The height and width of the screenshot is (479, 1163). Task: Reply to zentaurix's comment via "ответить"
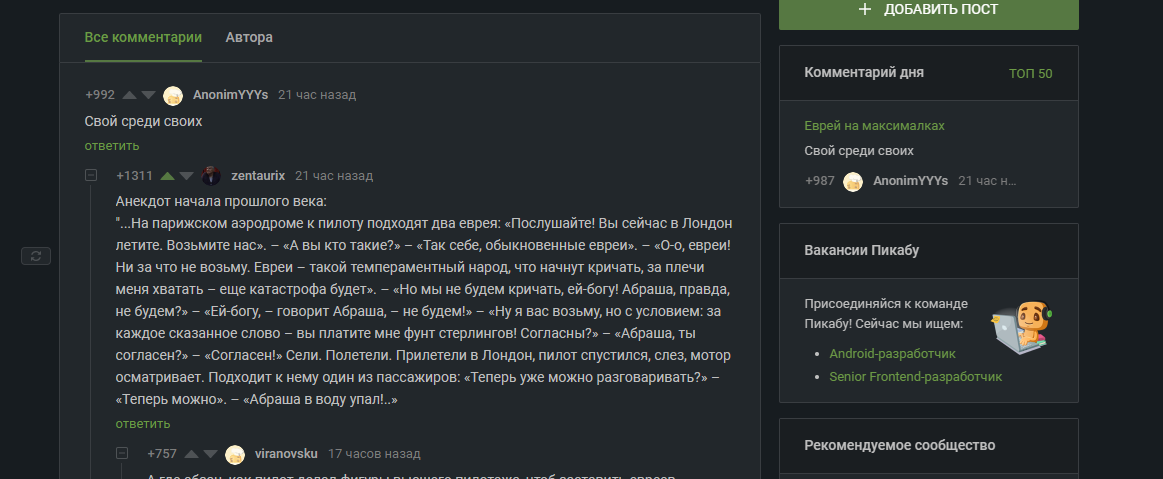click(x=143, y=424)
